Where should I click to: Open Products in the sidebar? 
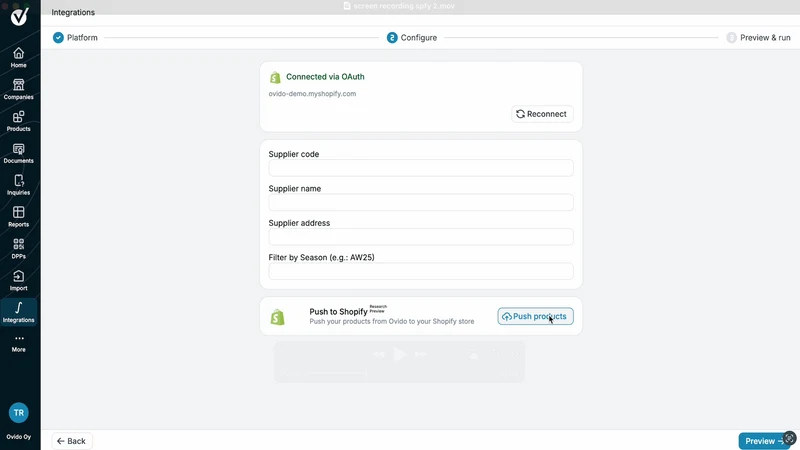(18, 121)
